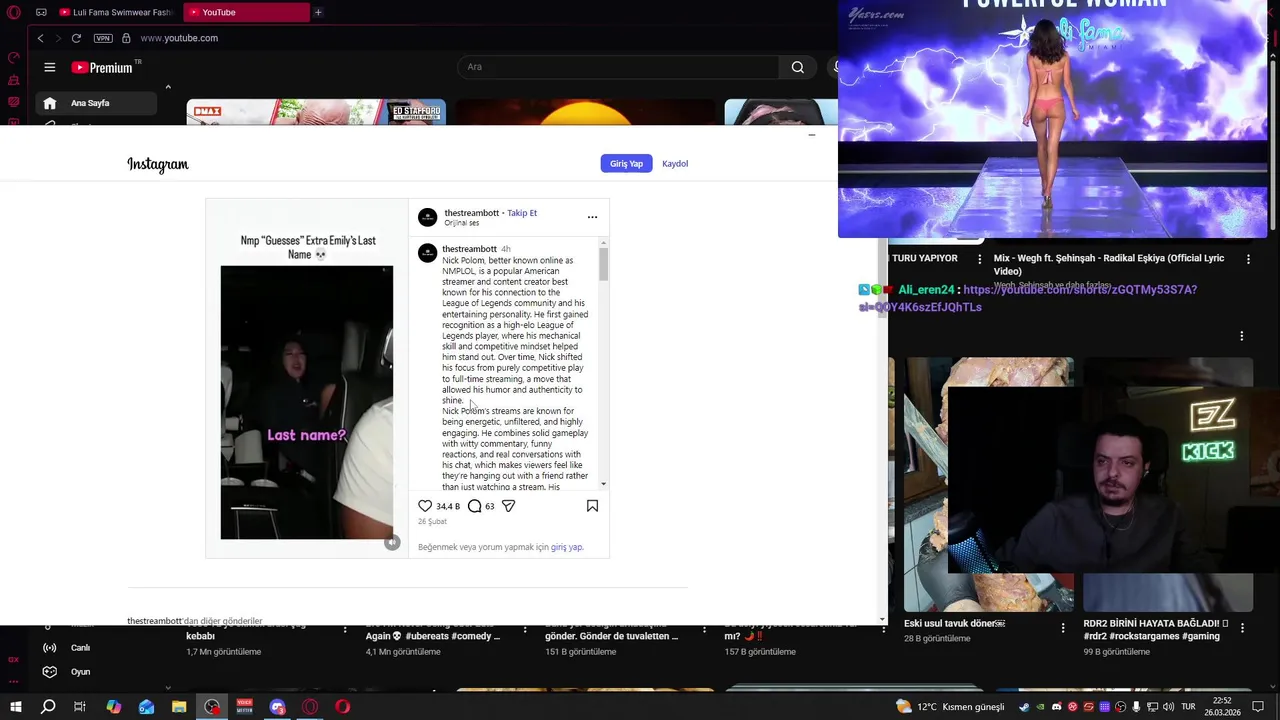
Task: Go back in browser history
Action: [x=40, y=38]
